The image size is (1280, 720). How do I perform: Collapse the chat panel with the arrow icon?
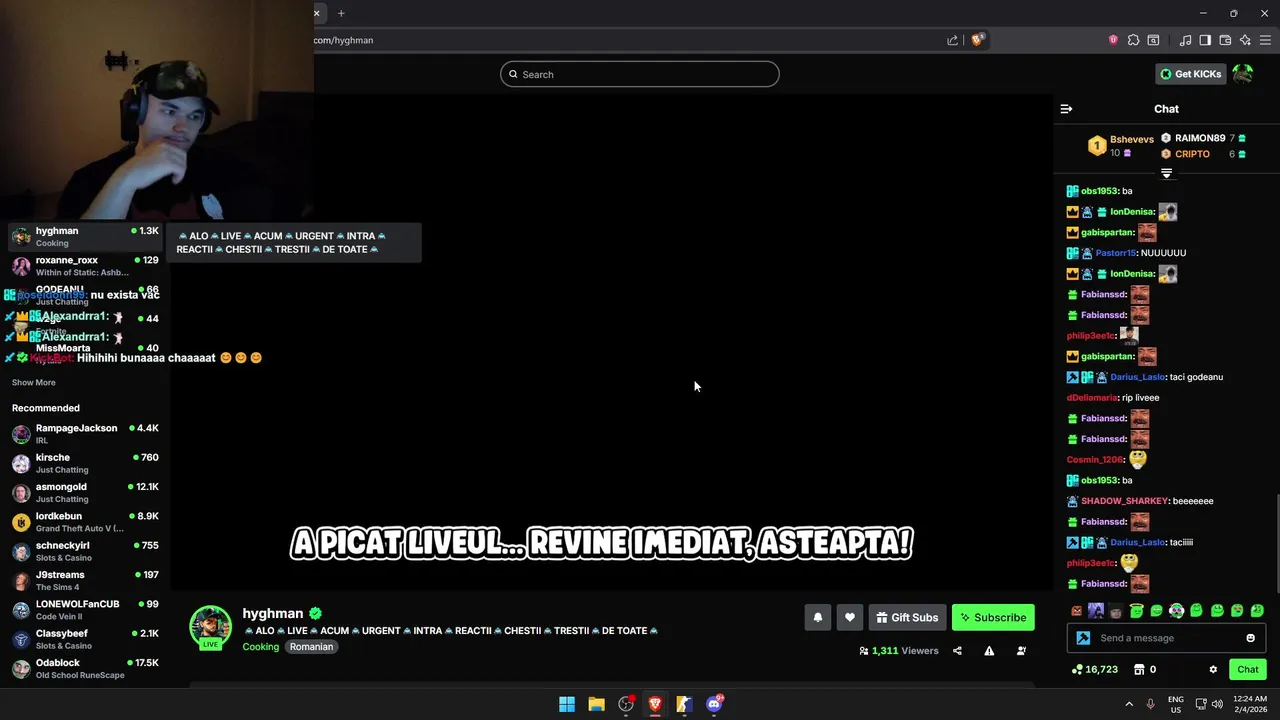pyautogui.click(x=1066, y=109)
